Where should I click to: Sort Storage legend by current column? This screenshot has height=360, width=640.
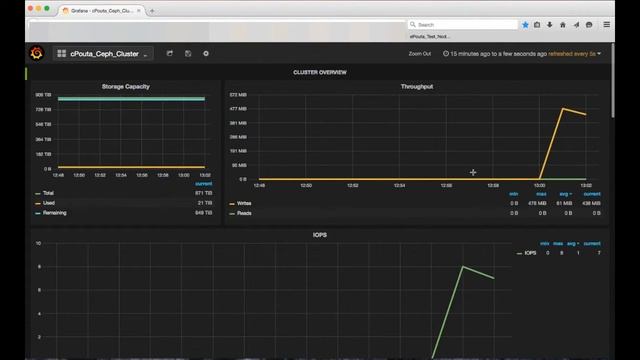tap(203, 184)
